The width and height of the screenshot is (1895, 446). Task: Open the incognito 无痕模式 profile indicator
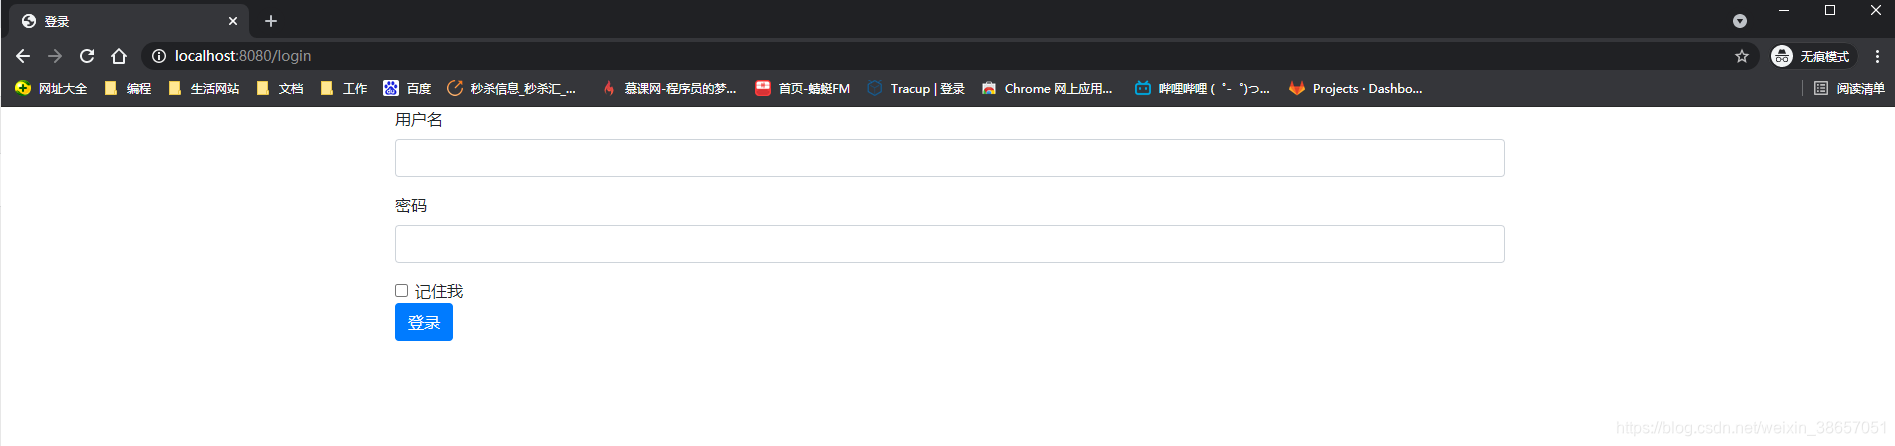(1812, 56)
